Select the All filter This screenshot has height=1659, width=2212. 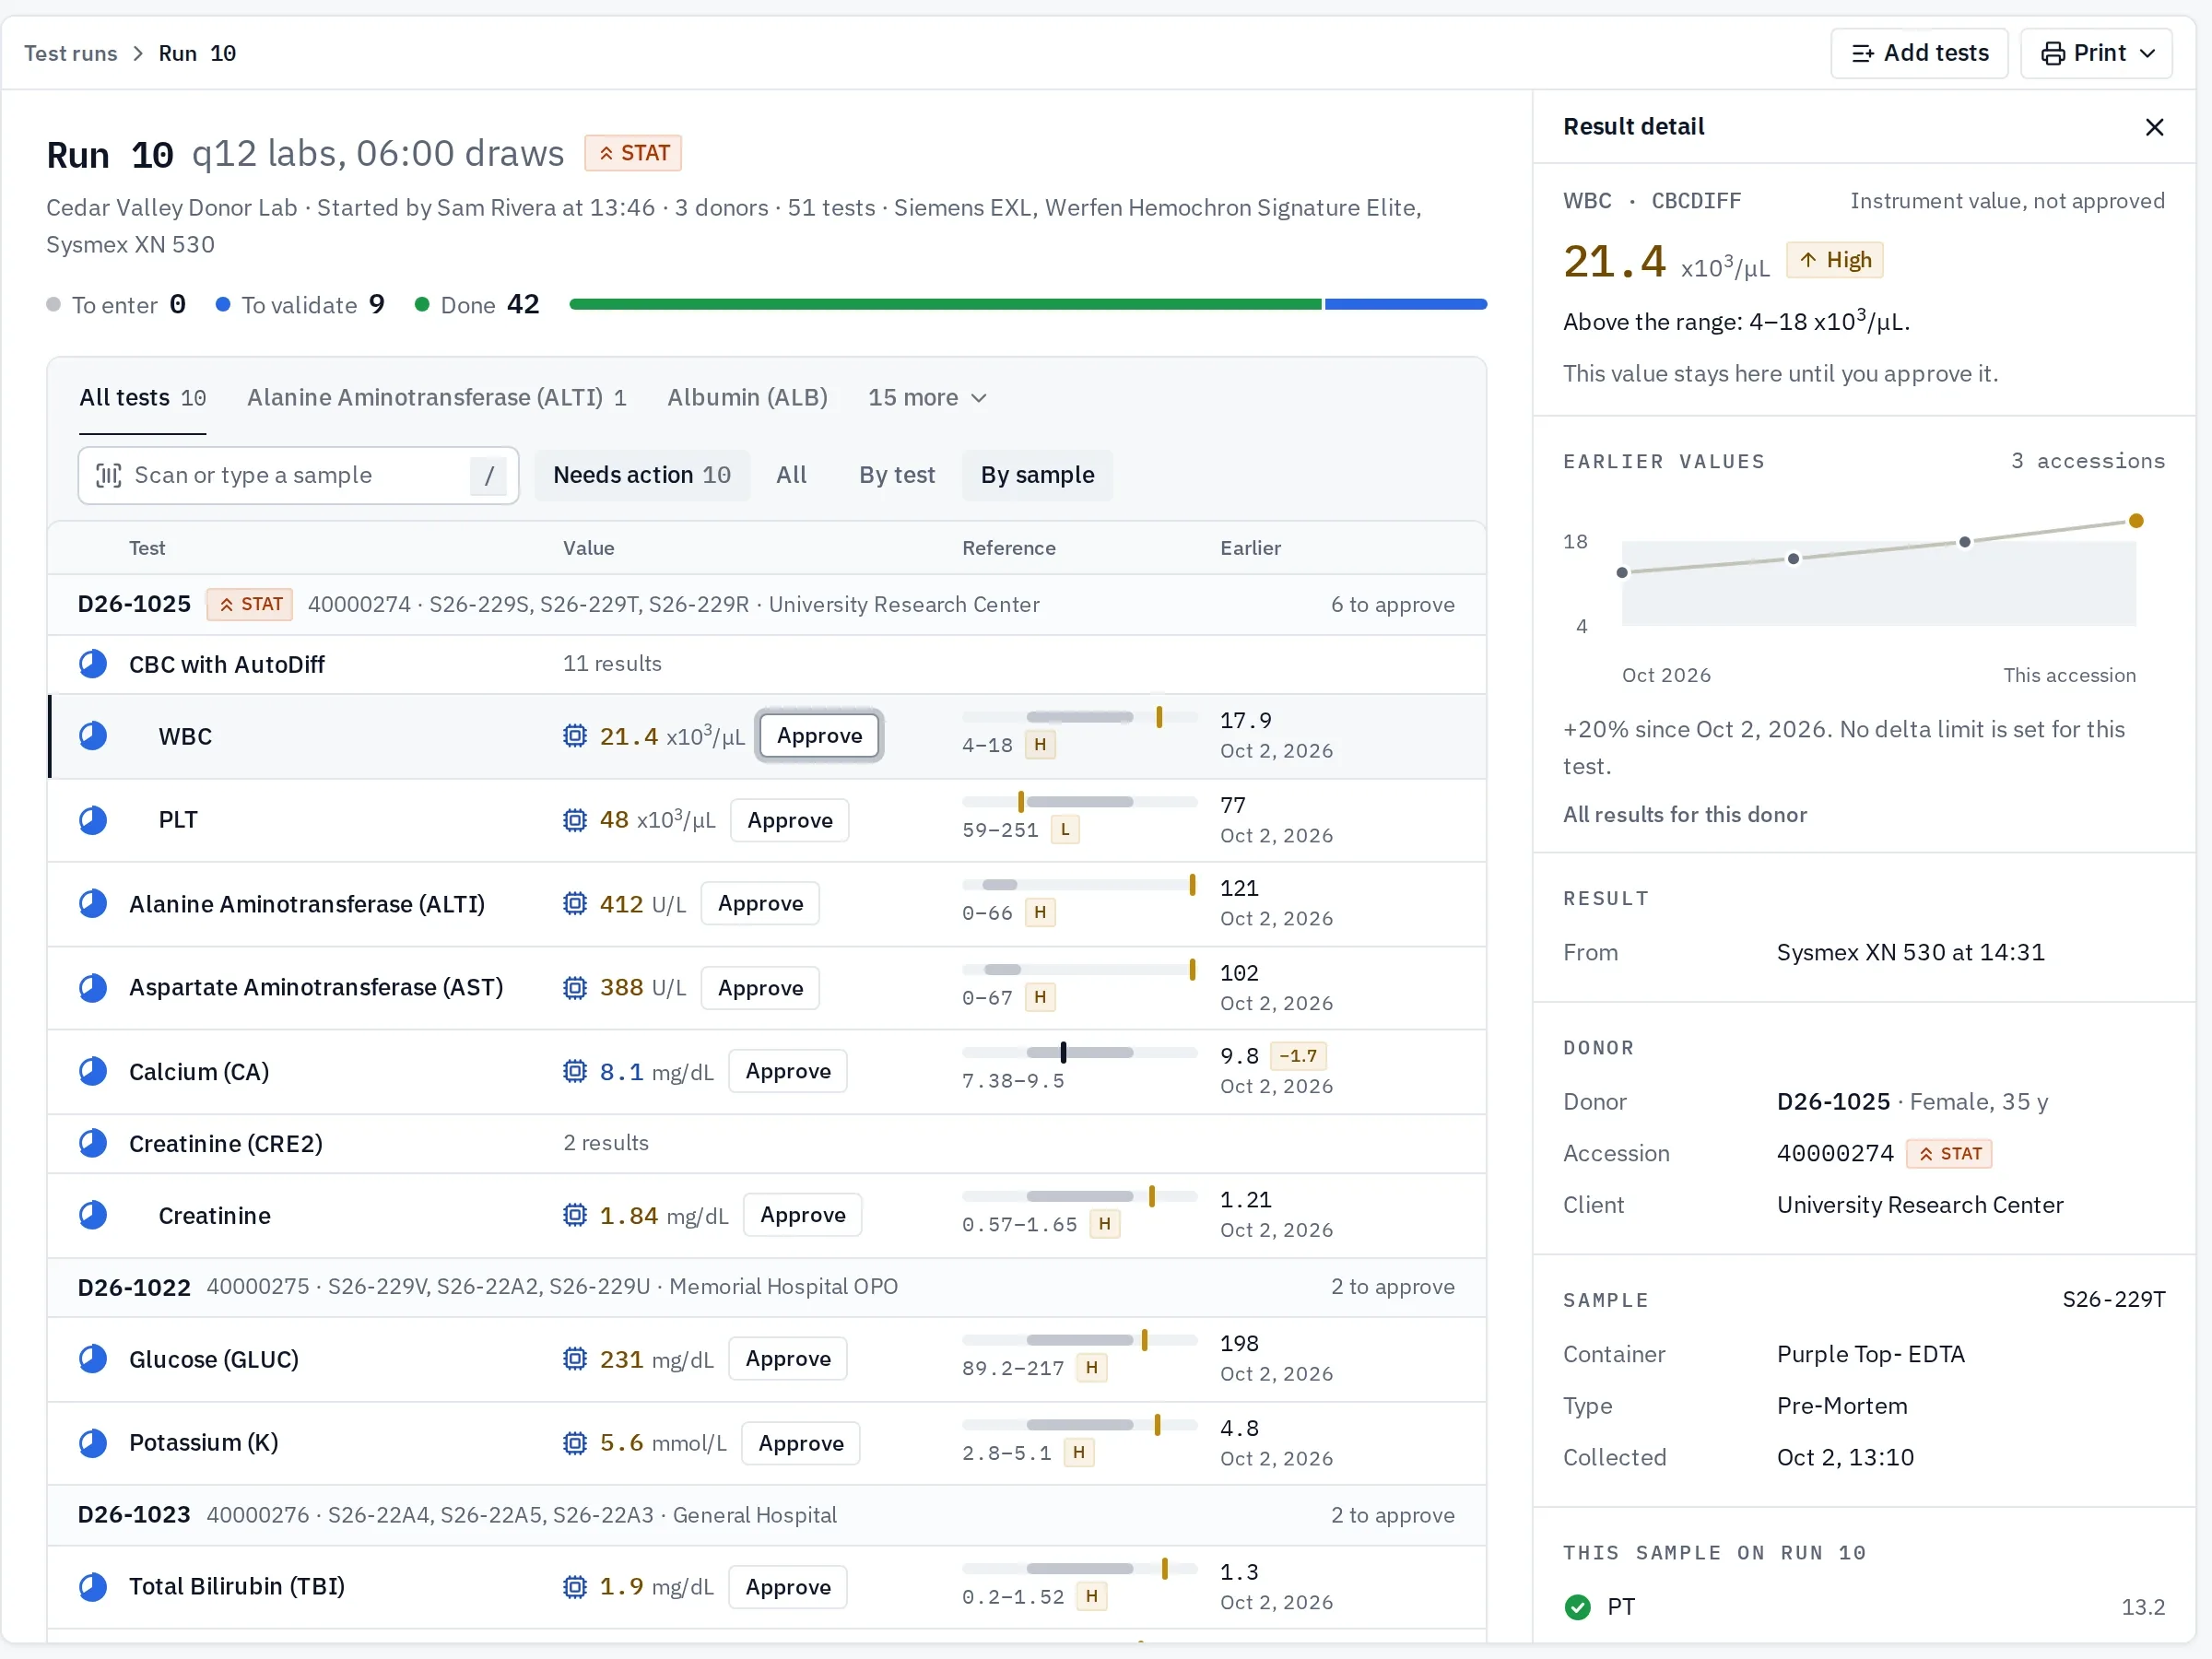coord(791,475)
